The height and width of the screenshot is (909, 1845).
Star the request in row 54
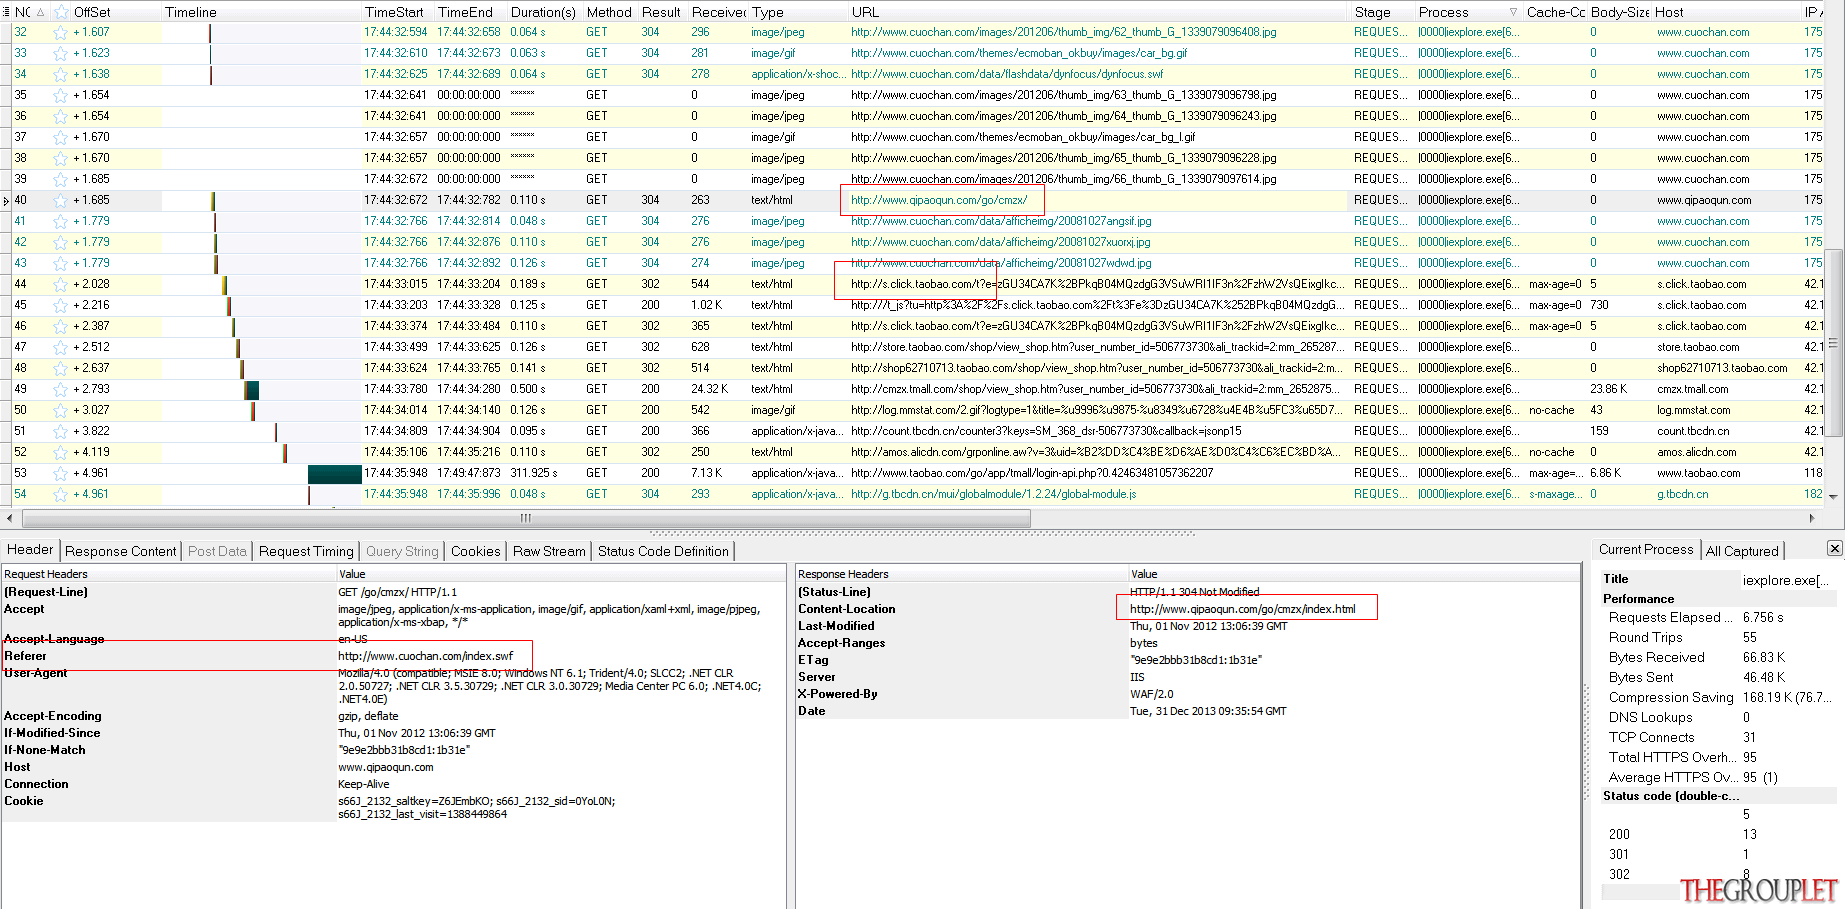tap(60, 494)
